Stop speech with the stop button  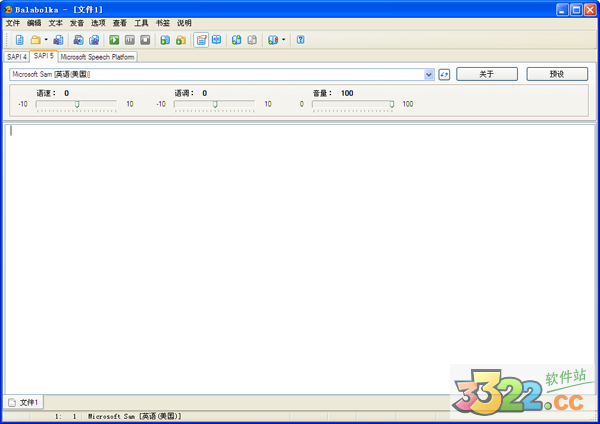[145, 40]
